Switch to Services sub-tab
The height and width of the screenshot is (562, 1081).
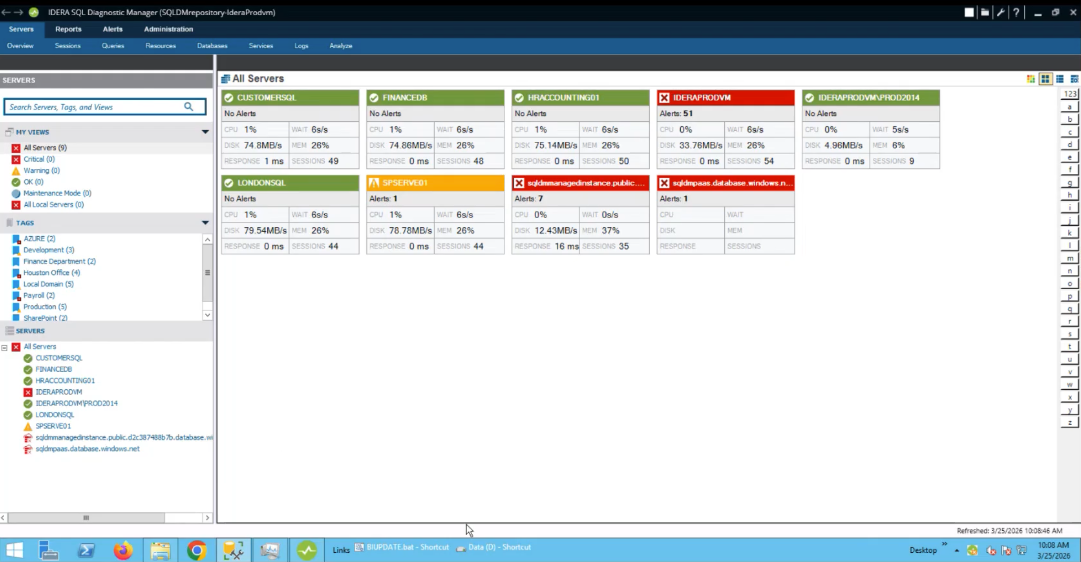coord(261,46)
